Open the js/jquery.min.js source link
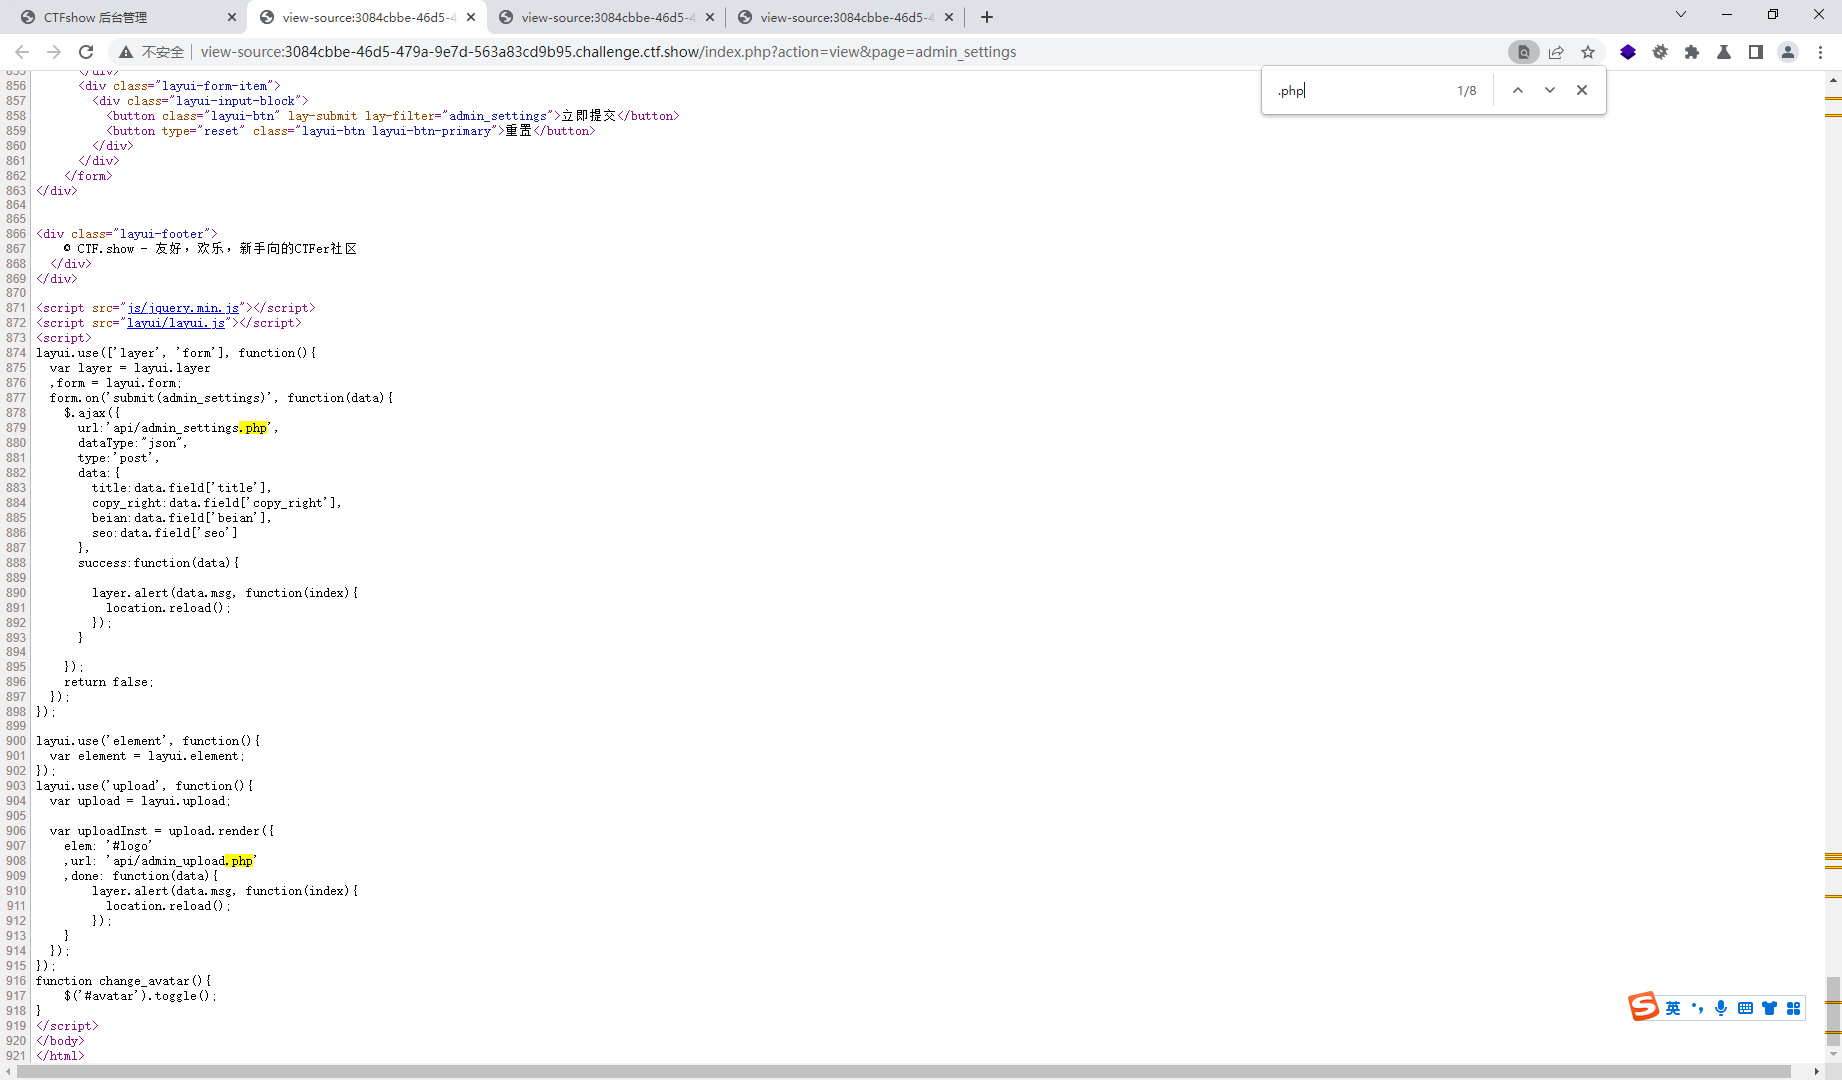 click(x=182, y=308)
